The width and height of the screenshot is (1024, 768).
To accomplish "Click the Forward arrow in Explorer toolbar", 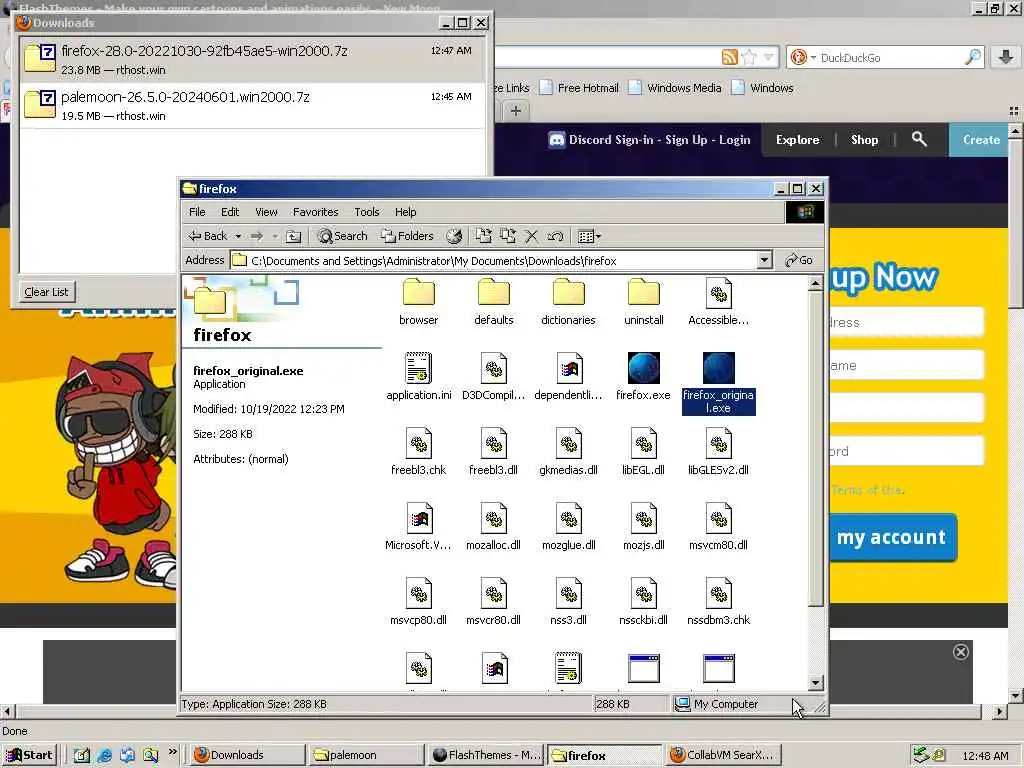I will [257, 236].
